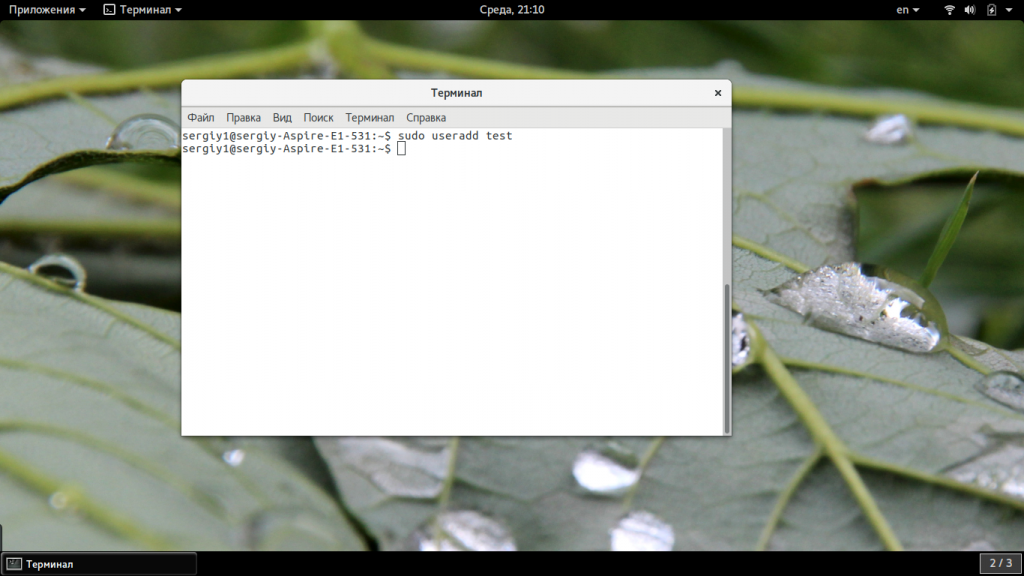Image resolution: width=1024 pixels, height=576 pixels.
Task: Click the volume speaker icon
Action: (x=970, y=10)
